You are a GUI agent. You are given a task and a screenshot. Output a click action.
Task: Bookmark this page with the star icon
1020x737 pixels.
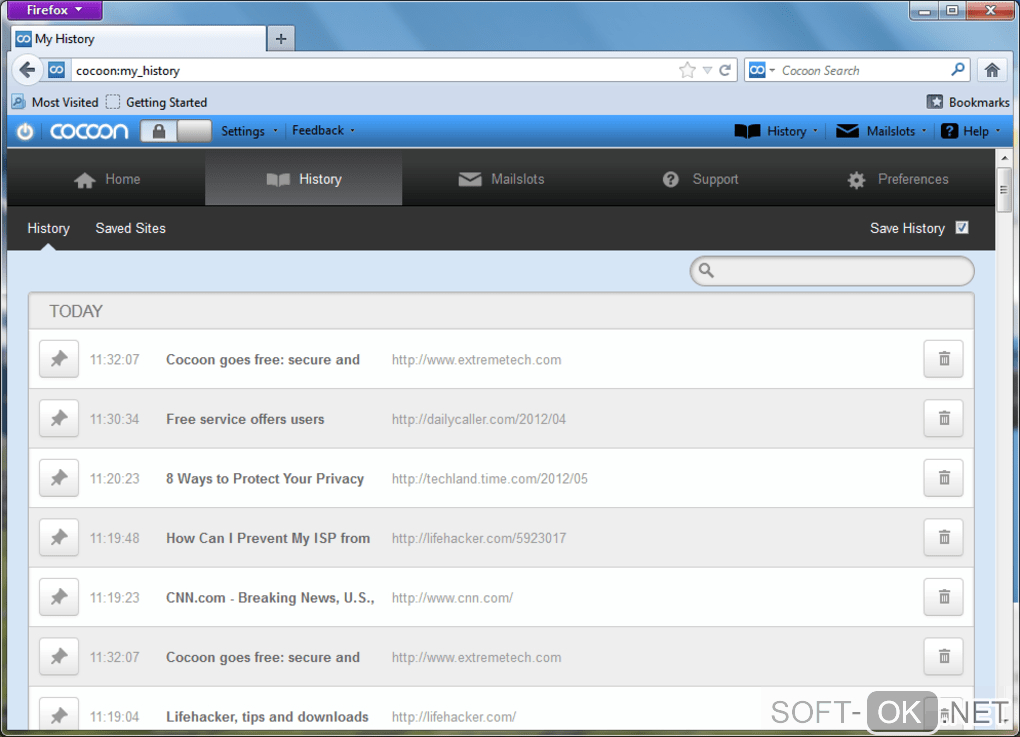point(687,70)
